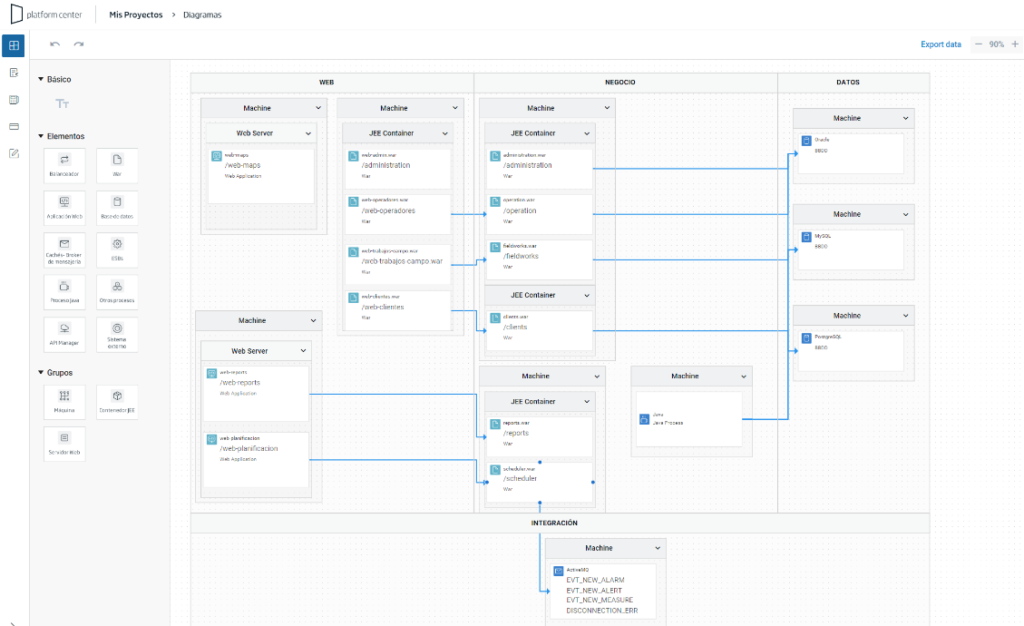Select the Sistema externo element
This screenshot has height=626, width=1024.
pyautogui.click(x=117, y=334)
